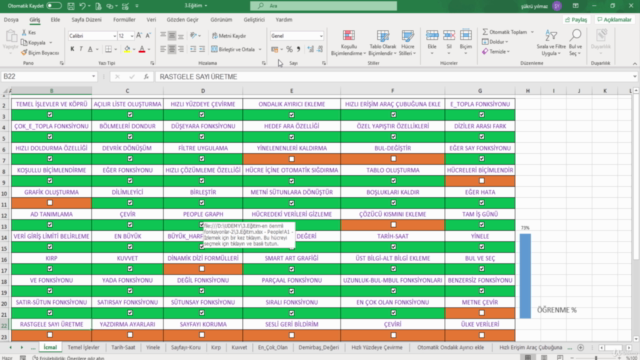The width and height of the screenshot is (640, 360).
Task: Click Increase Indent icon
Action: (x=202, y=49)
